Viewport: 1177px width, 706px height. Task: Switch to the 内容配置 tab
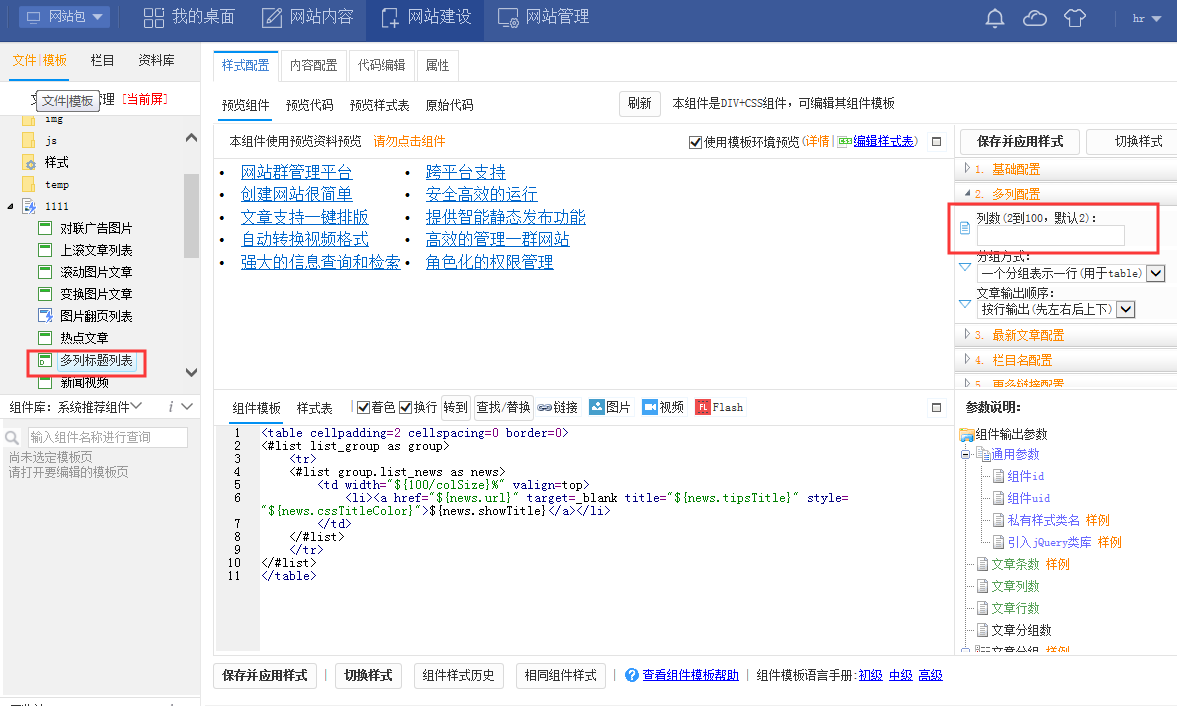pyautogui.click(x=313, y=66)
